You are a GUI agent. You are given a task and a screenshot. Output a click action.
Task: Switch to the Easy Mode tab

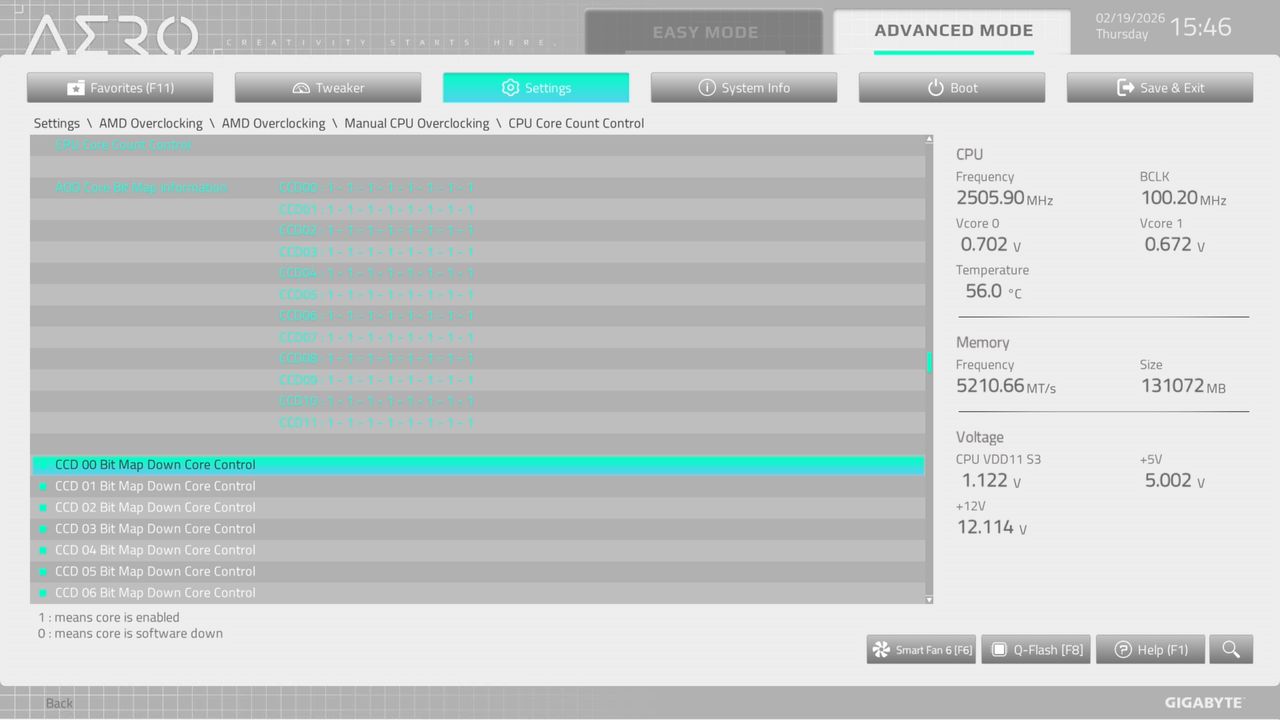point(704,31)
